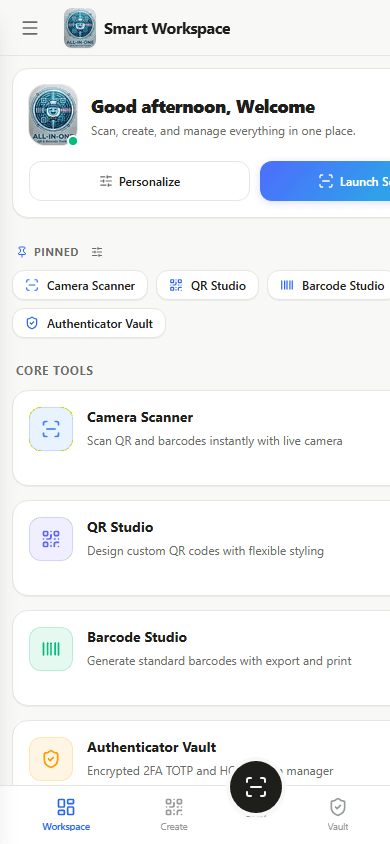Image resolution: width=390 pixels, height=844 pixels.
Task: Click the 'Good afternoon, Welcome' heading
Action: (203, 107)
